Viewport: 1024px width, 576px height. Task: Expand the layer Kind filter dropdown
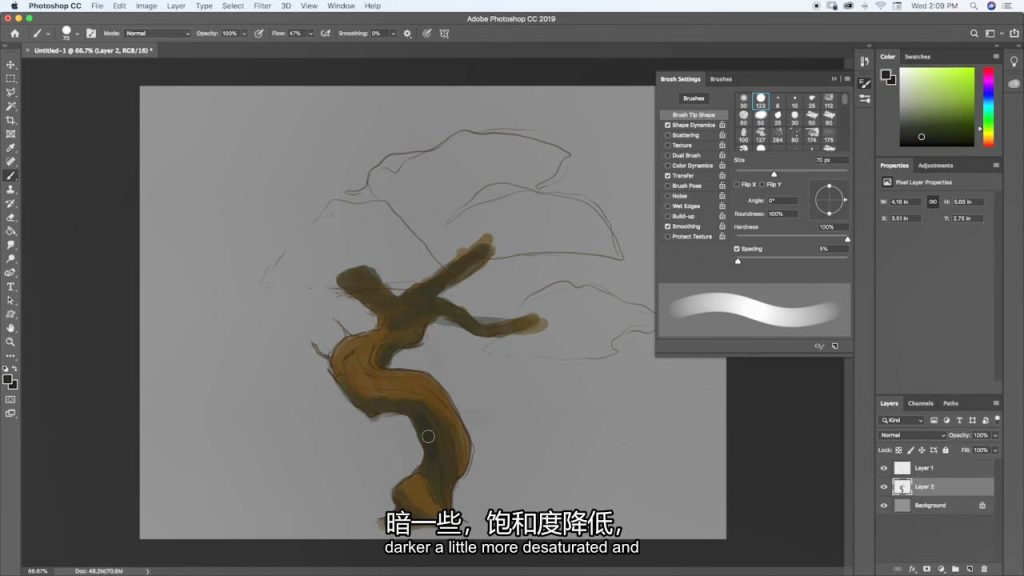(x=903, y=420)
